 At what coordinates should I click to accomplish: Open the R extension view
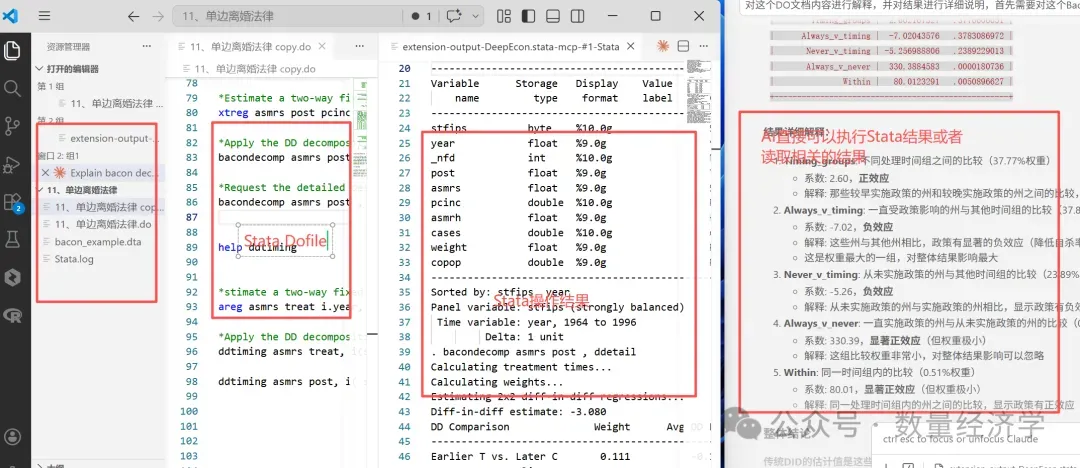(x=12, y=315)
